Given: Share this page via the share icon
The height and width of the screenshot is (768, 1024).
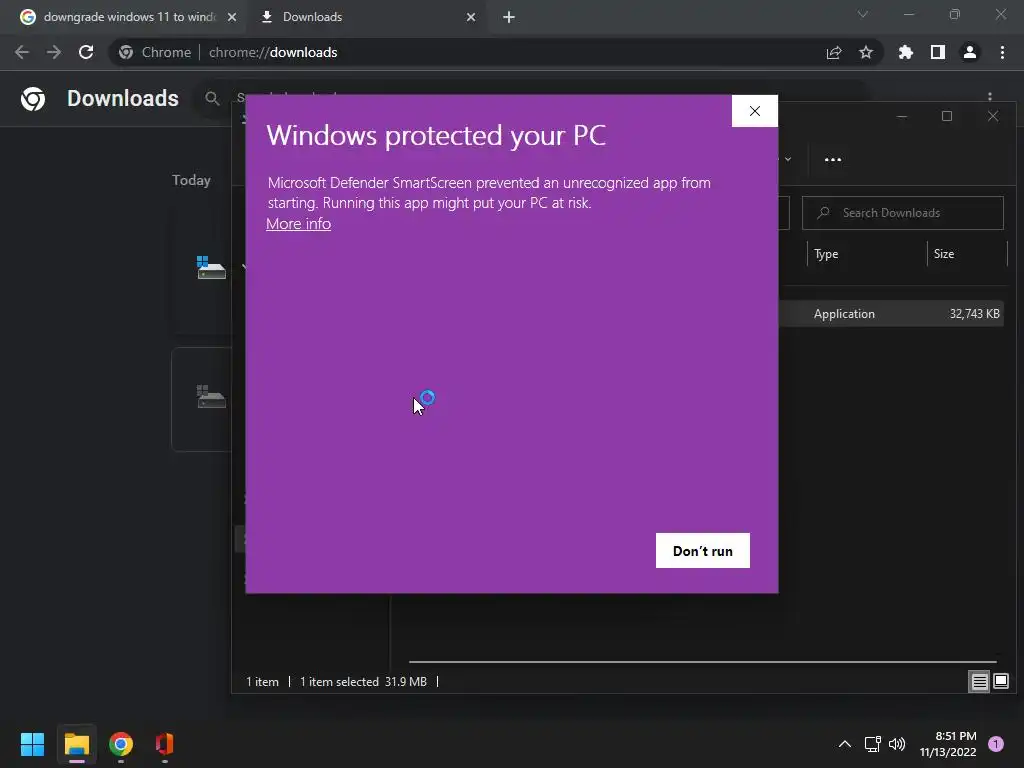Looking at the screenshot, I should [834, 52].
